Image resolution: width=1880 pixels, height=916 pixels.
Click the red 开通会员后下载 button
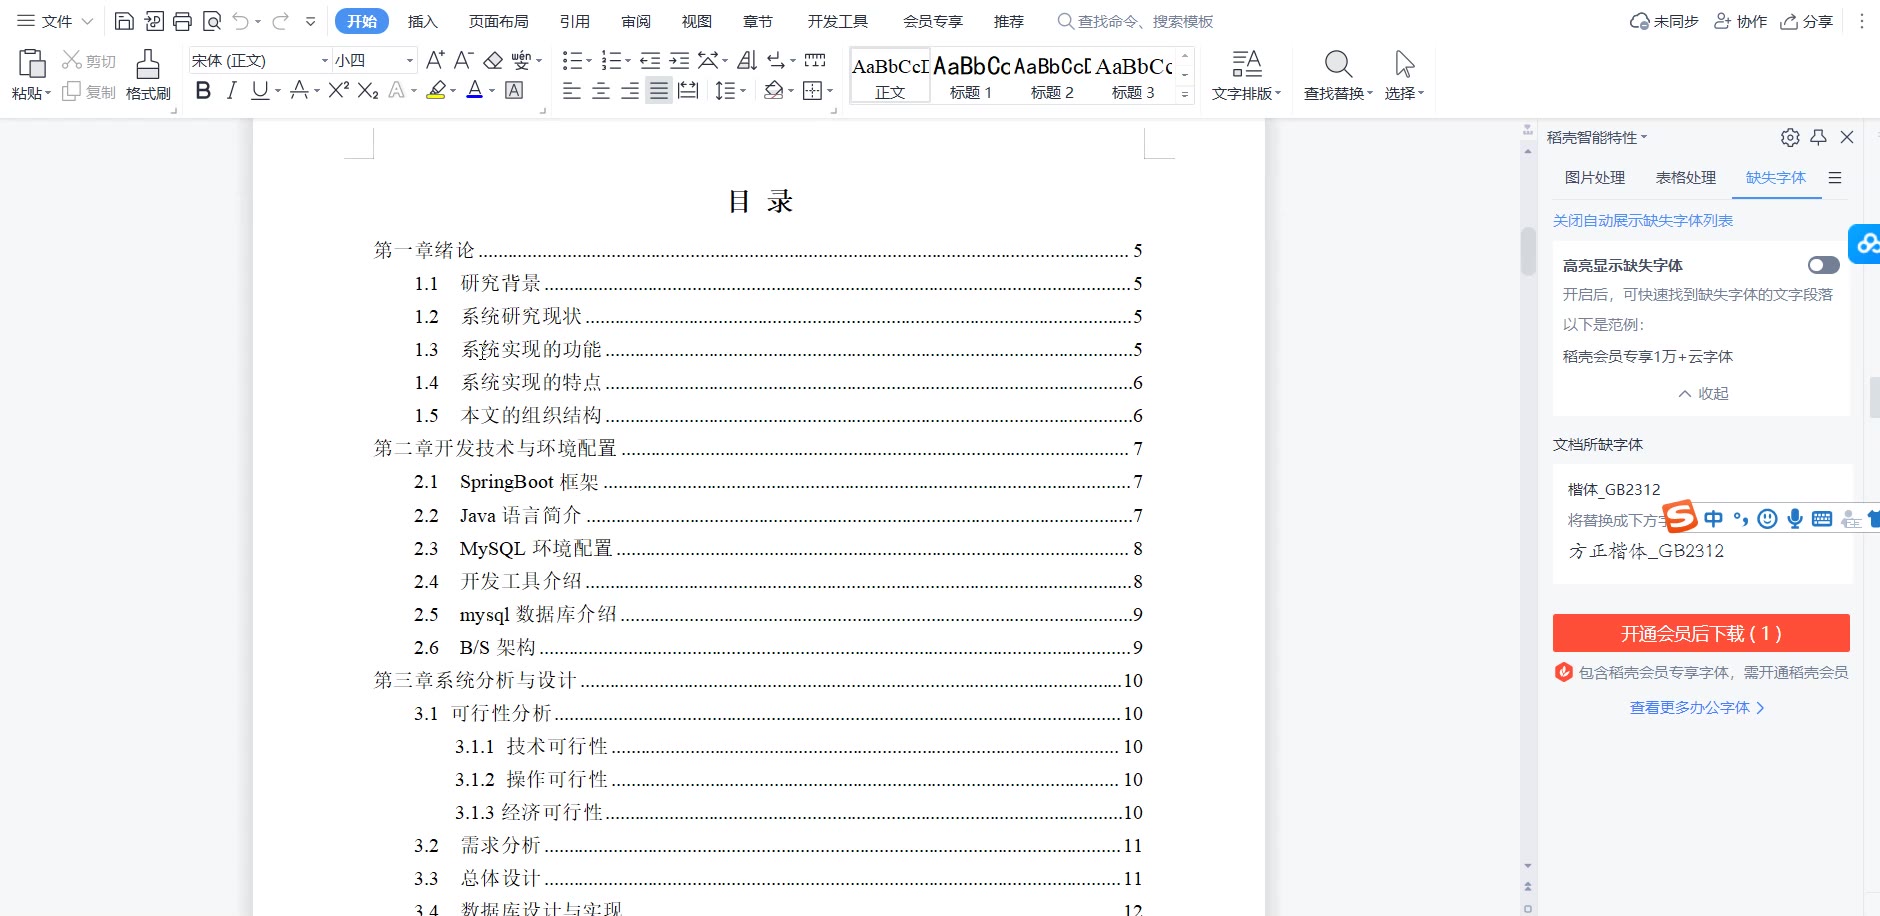tap(1700, 633)
